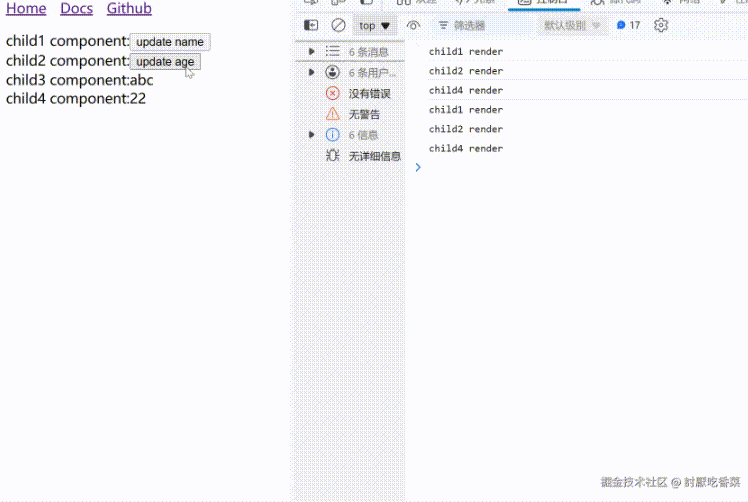Click the console prompt chevron
The width and height of the screenshot is (748, 502).
coord(418,167)
